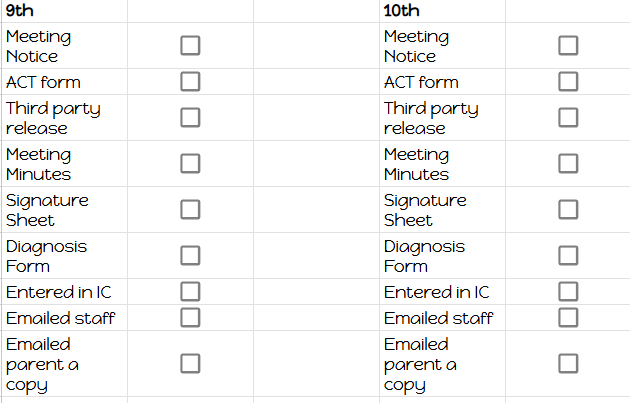The width and height of the screenshot is (630, 403).
Task: Tick the 10th grade Diagnosis Form checkbox
Action: tap(568, 255)
